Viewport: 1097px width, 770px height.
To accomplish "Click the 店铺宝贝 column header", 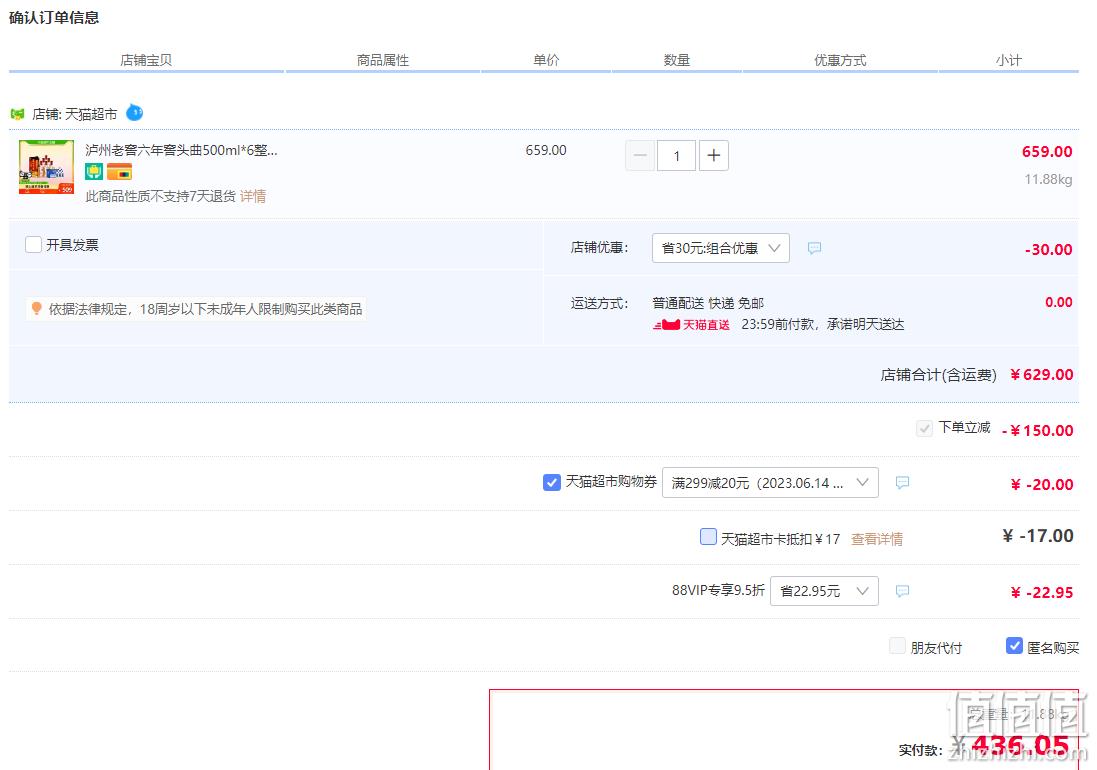I will pos(146,60).
